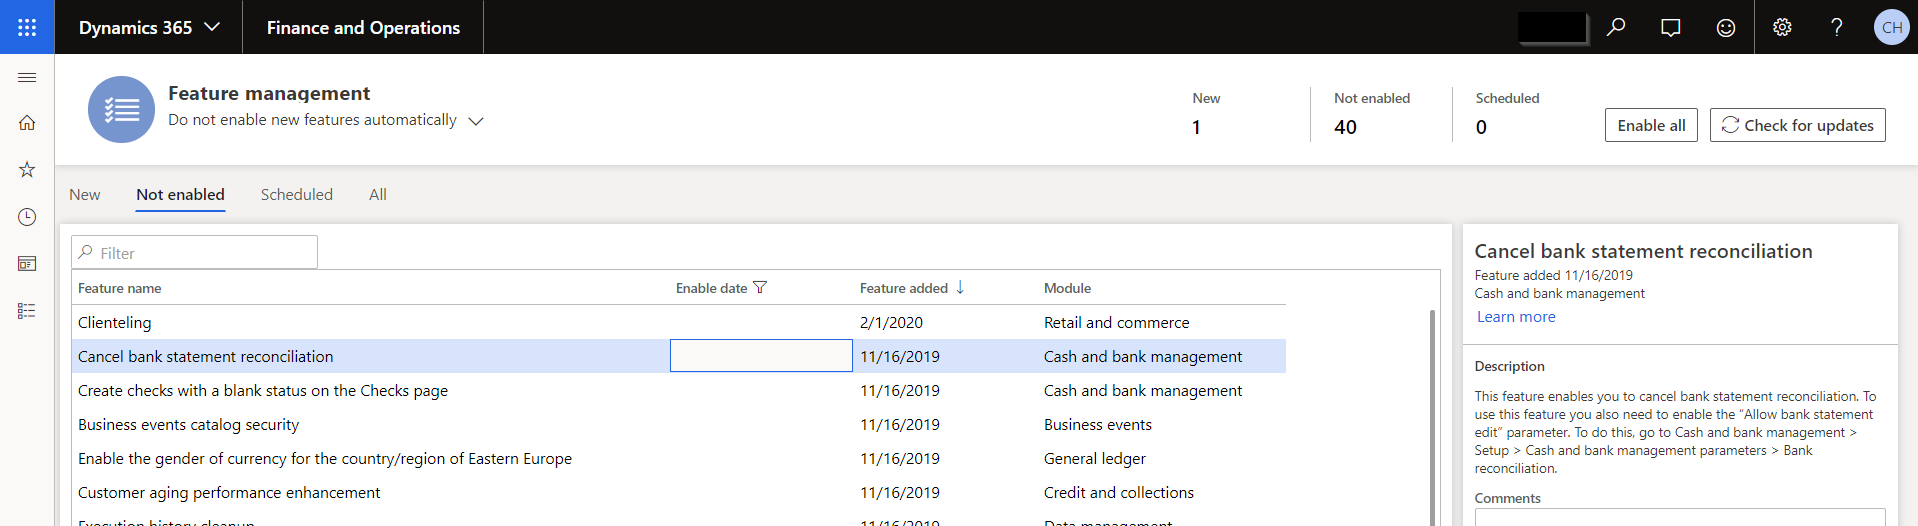Open CH user account avatar

coord(1892,27)
